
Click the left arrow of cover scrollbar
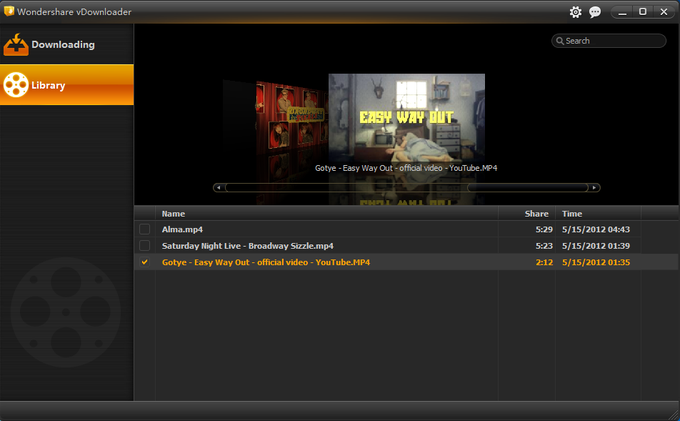tap(219, 187)
